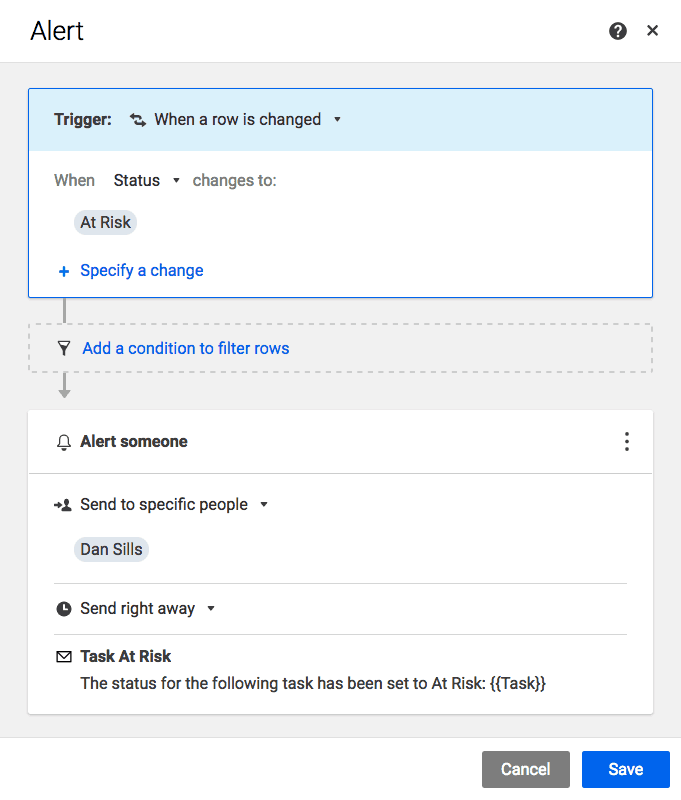681x800 pixels.
Task: Expand the Trigger type dropdown arrow
Action: pyautogui.click(x=337, y=120)
